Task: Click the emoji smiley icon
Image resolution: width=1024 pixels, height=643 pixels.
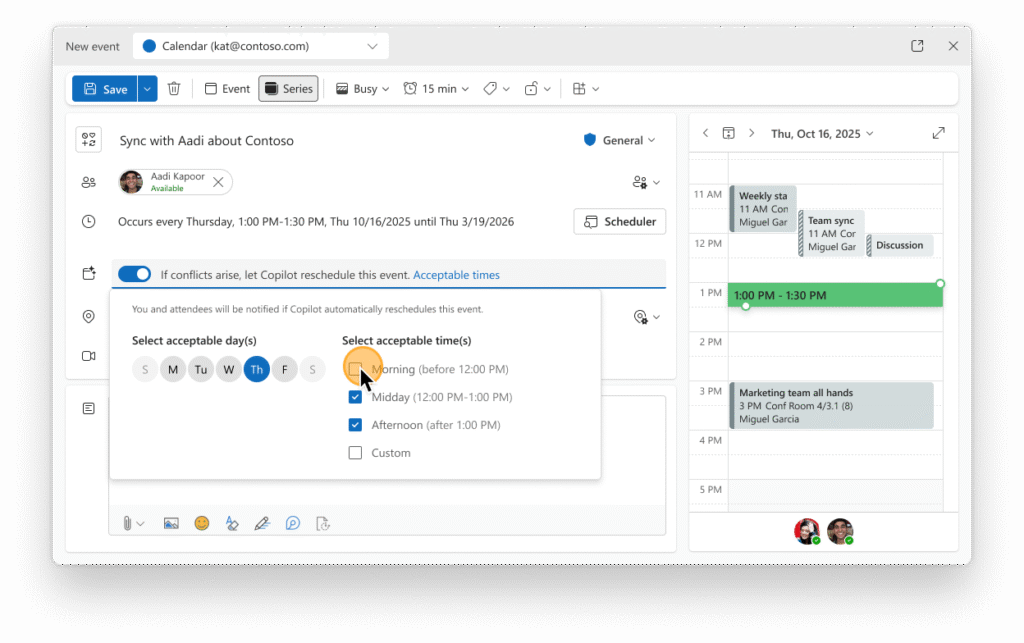Action: pyautogui.click(x=202, y=523)
